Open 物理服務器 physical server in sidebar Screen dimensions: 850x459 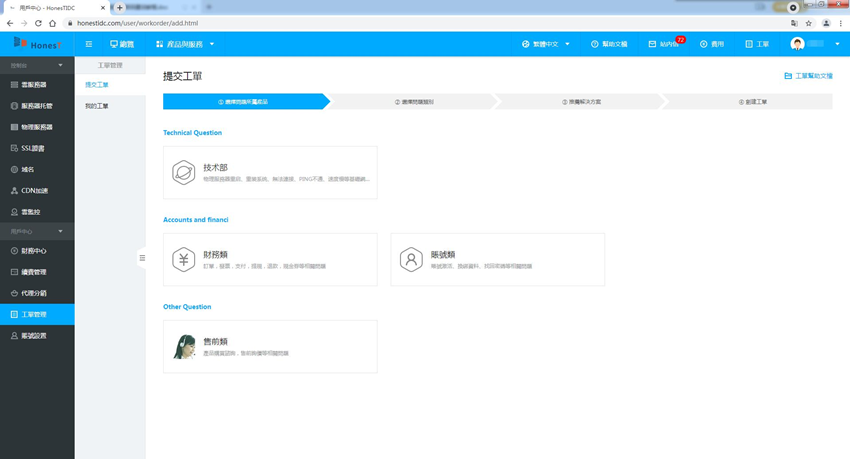[x=37, y=127]
